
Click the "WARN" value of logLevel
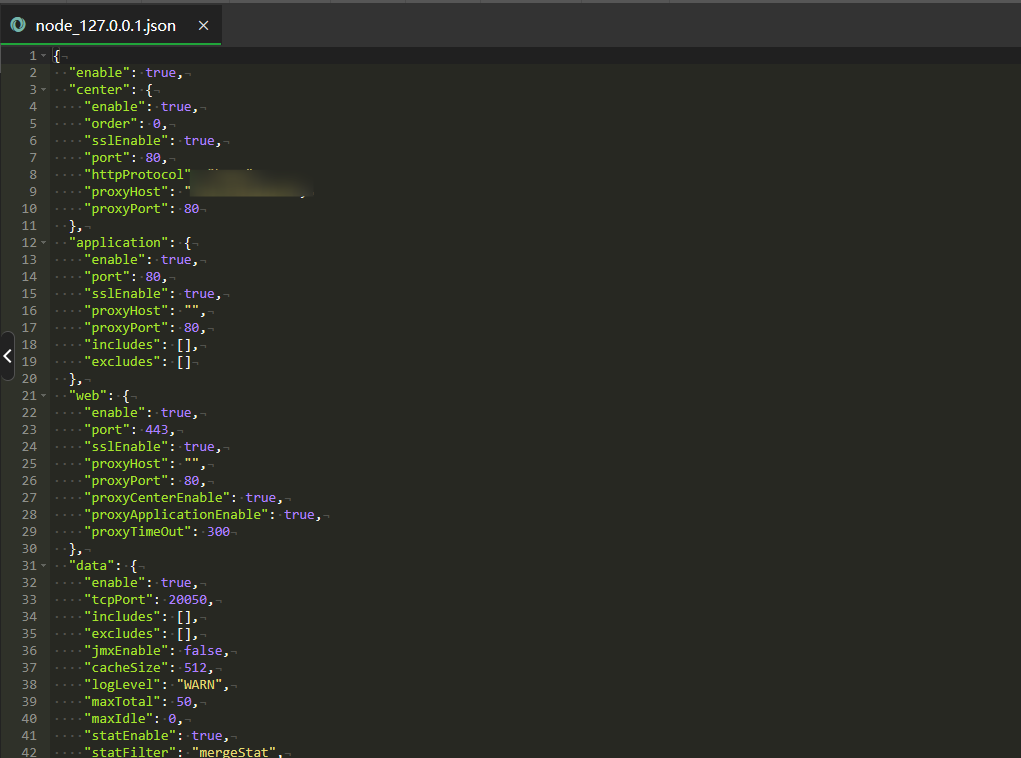point(202,685)
